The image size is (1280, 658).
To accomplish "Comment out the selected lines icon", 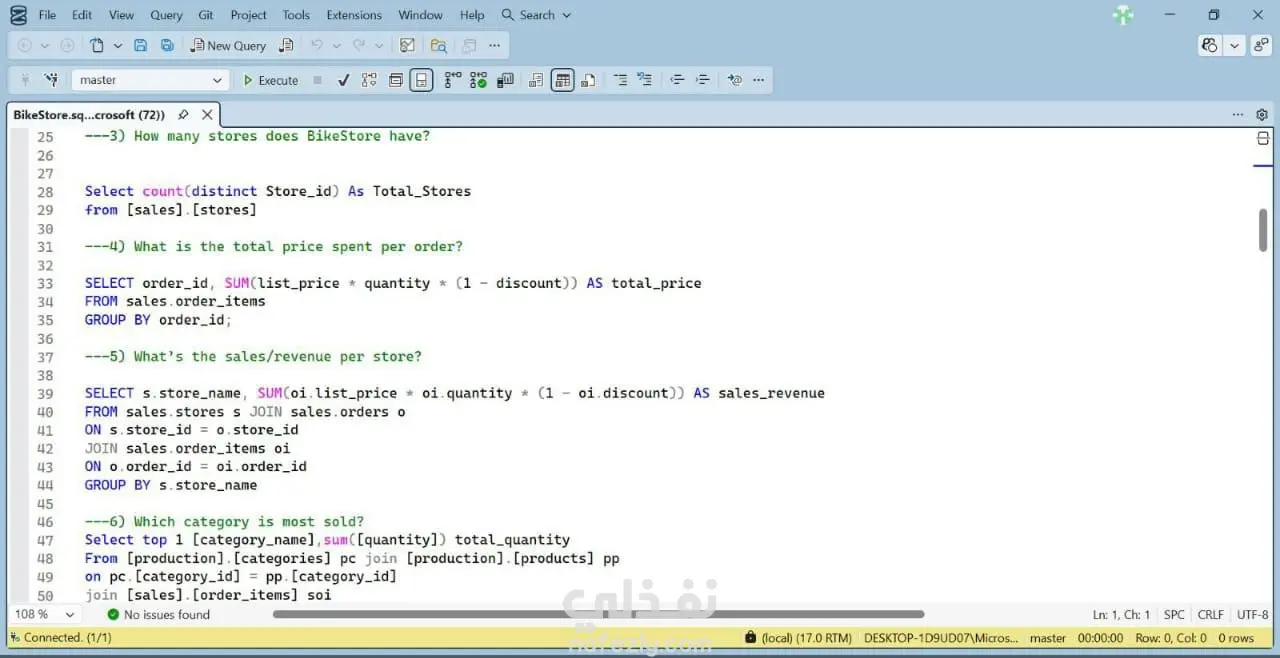I will click(620, 80).
